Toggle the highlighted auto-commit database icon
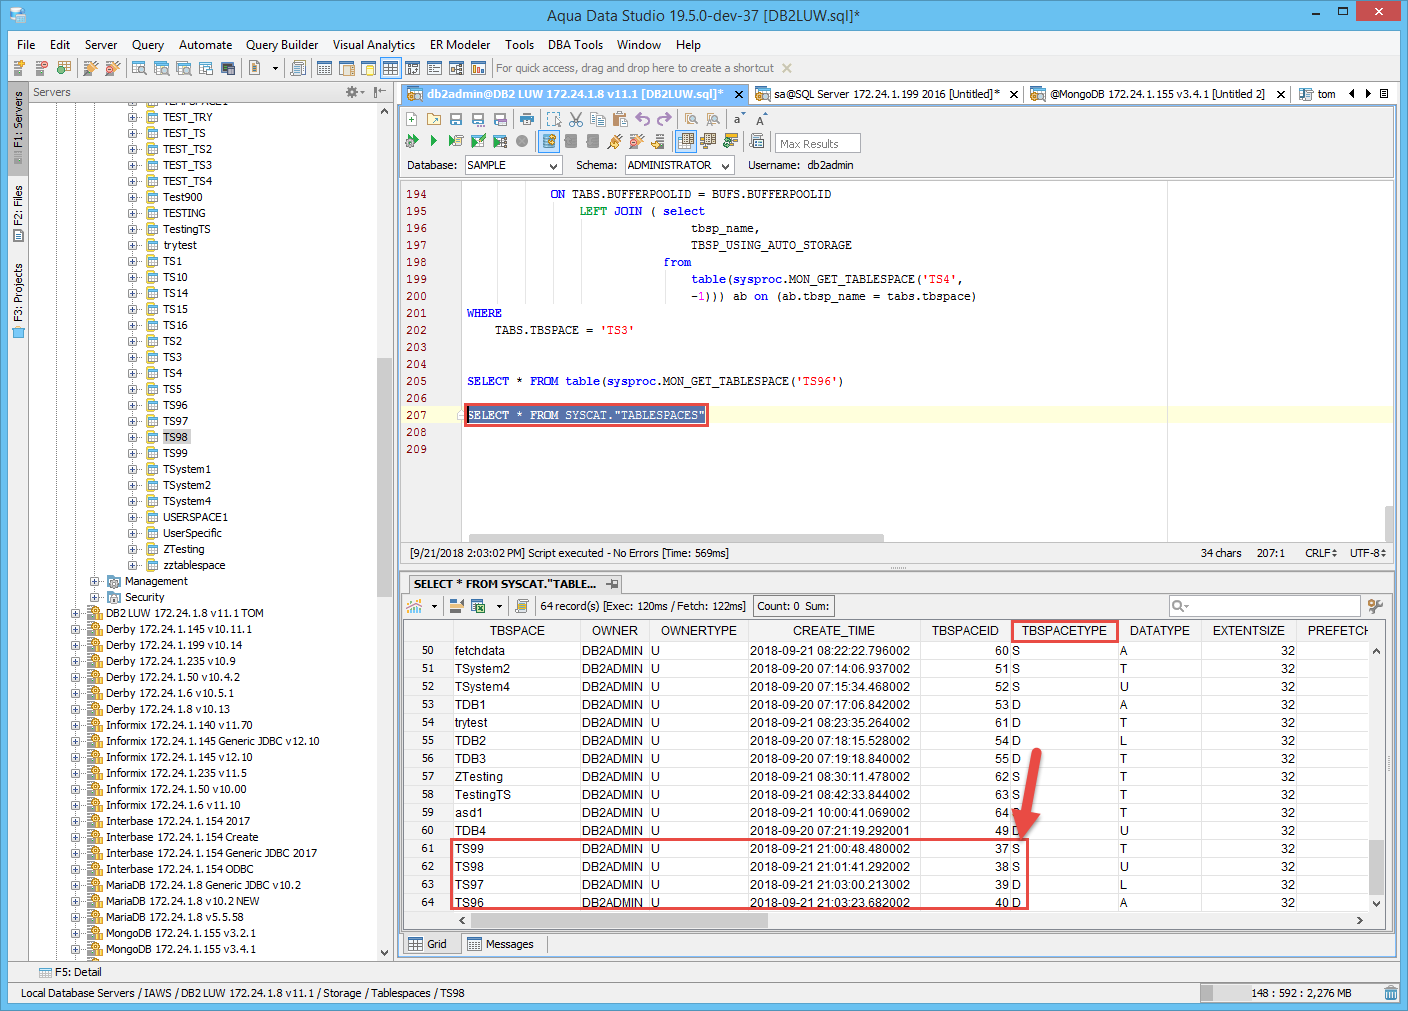The image size is (1408, 1011). point(549,141)
